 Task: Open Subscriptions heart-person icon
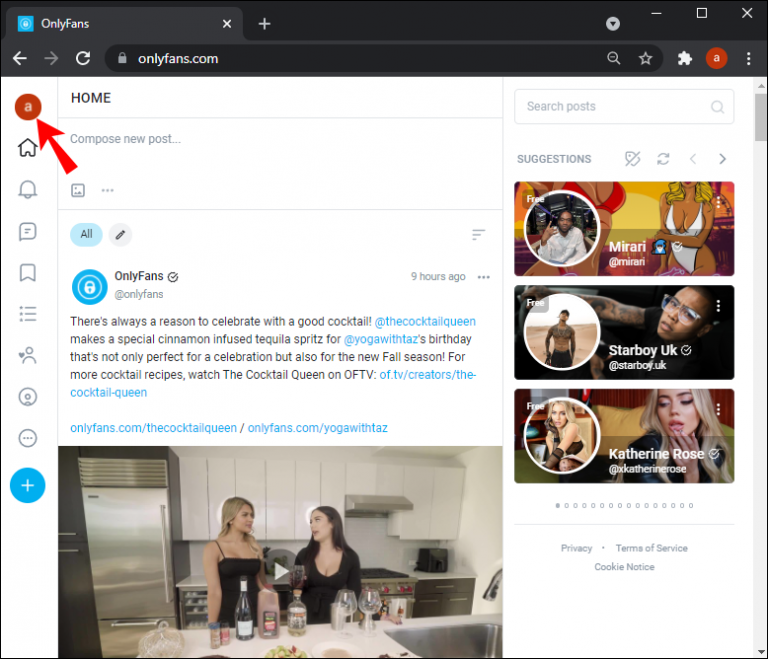click(x=27, y=355)
